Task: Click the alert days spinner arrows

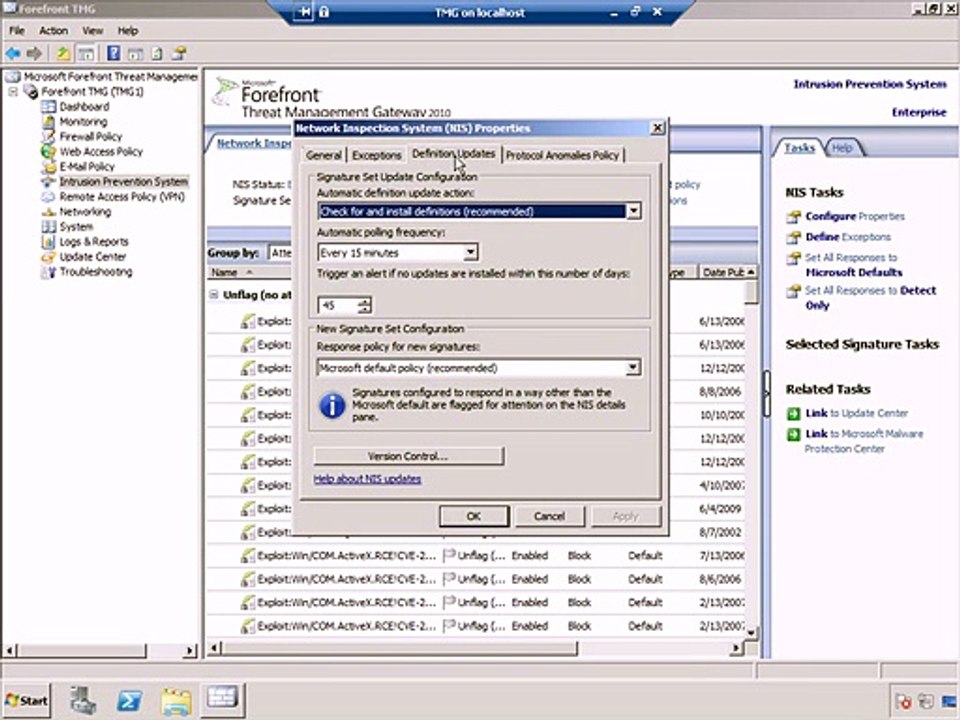Action: coord(364,305)
